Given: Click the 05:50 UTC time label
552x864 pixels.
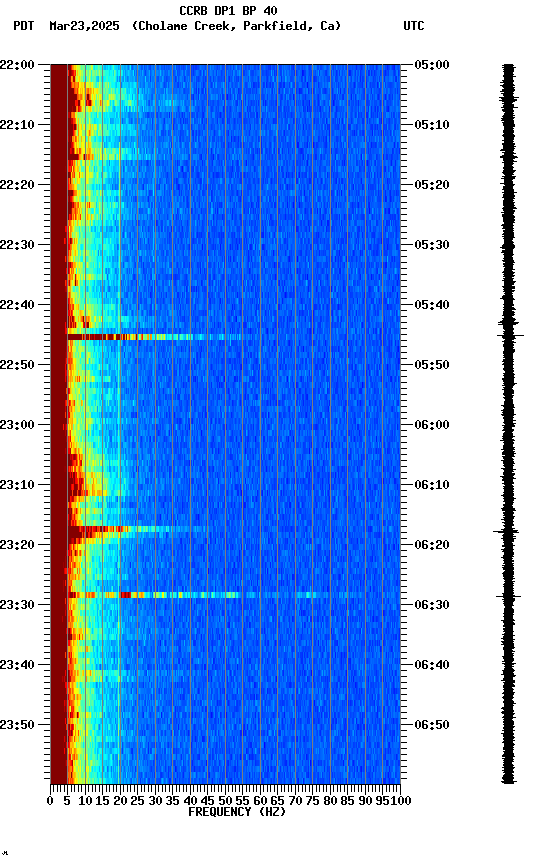Looking at the screenshot, I should pyautogui.click(x=432, y=365).
